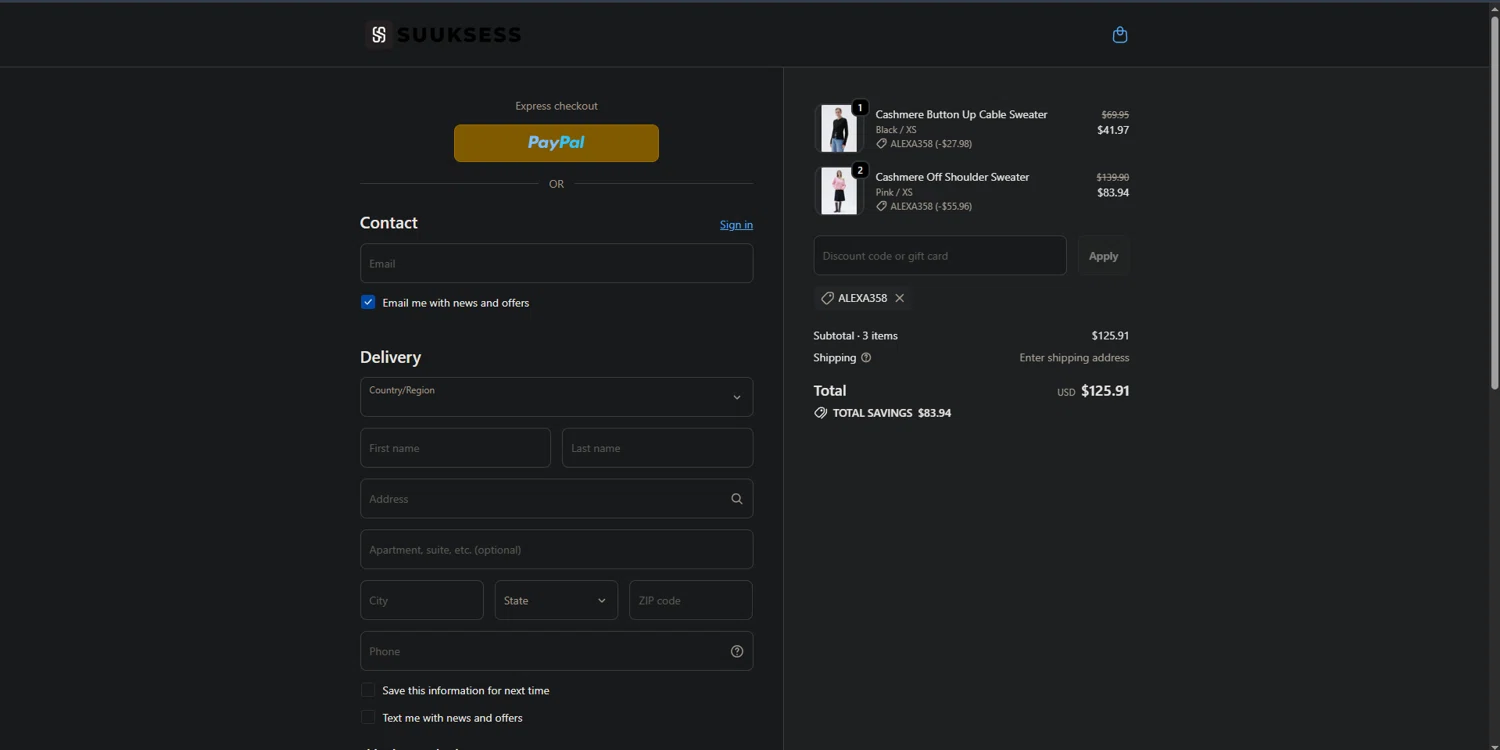Click the discount tag icon under Black / XS
The height and width of the screenshot is (750, 1500).
coord(882,144)
